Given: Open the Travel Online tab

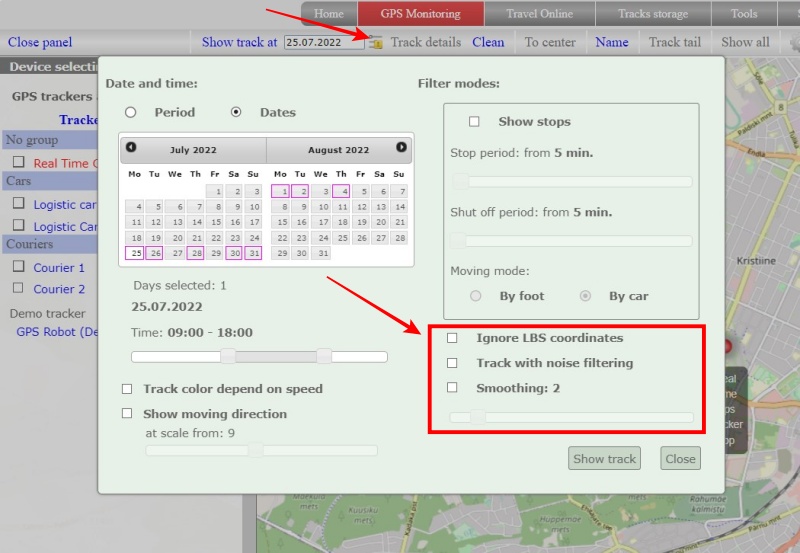Looking at the screenshot, I should pos(540,14).
